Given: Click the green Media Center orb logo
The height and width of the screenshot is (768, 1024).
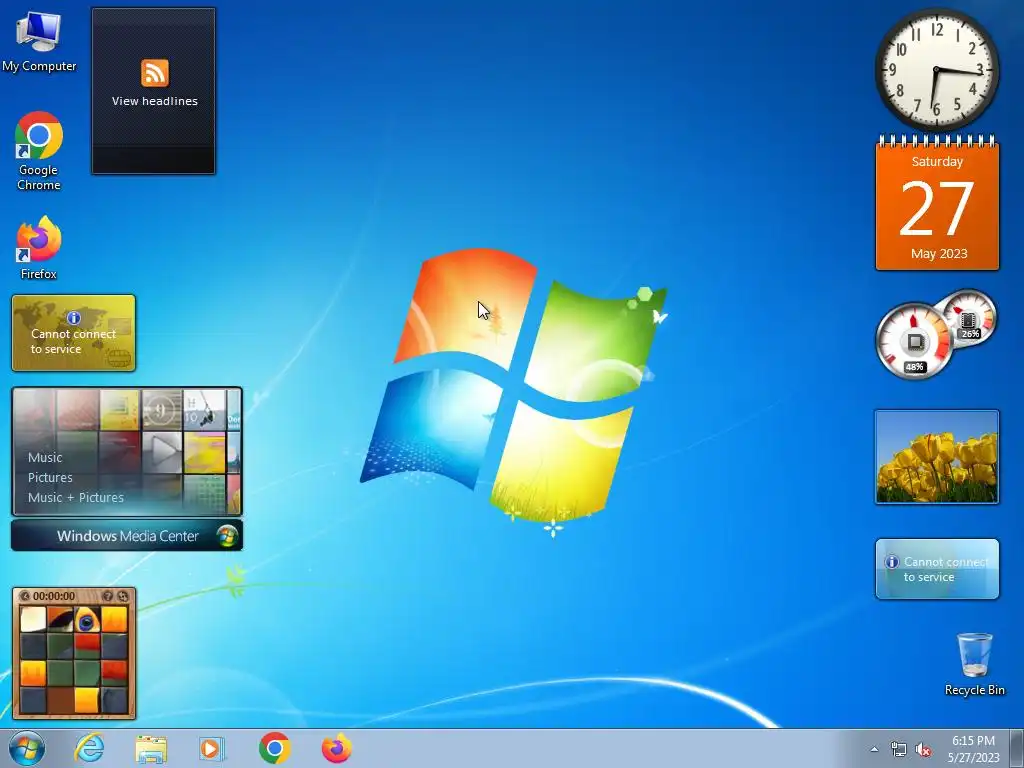Looking at the screenshot, I should click(x=227, y=536).
